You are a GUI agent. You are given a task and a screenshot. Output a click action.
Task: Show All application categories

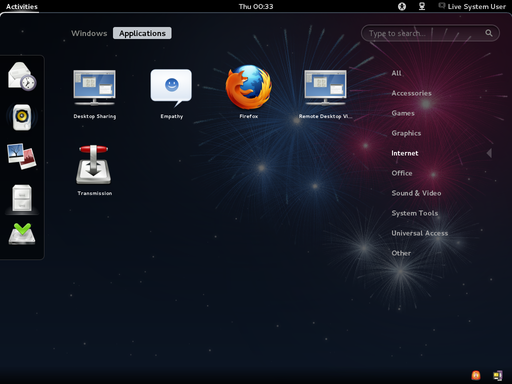397,73
